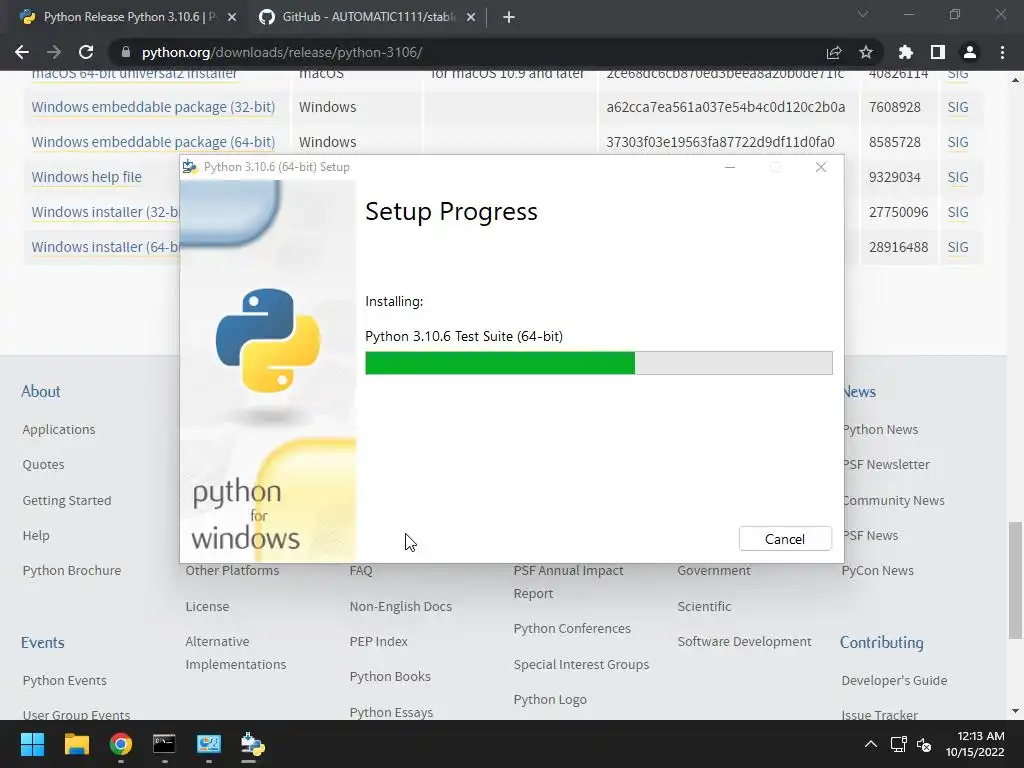Screen dimensions: 1024x768
Task: Open PEP Index footer link
Action: click(x=379, y=641)
